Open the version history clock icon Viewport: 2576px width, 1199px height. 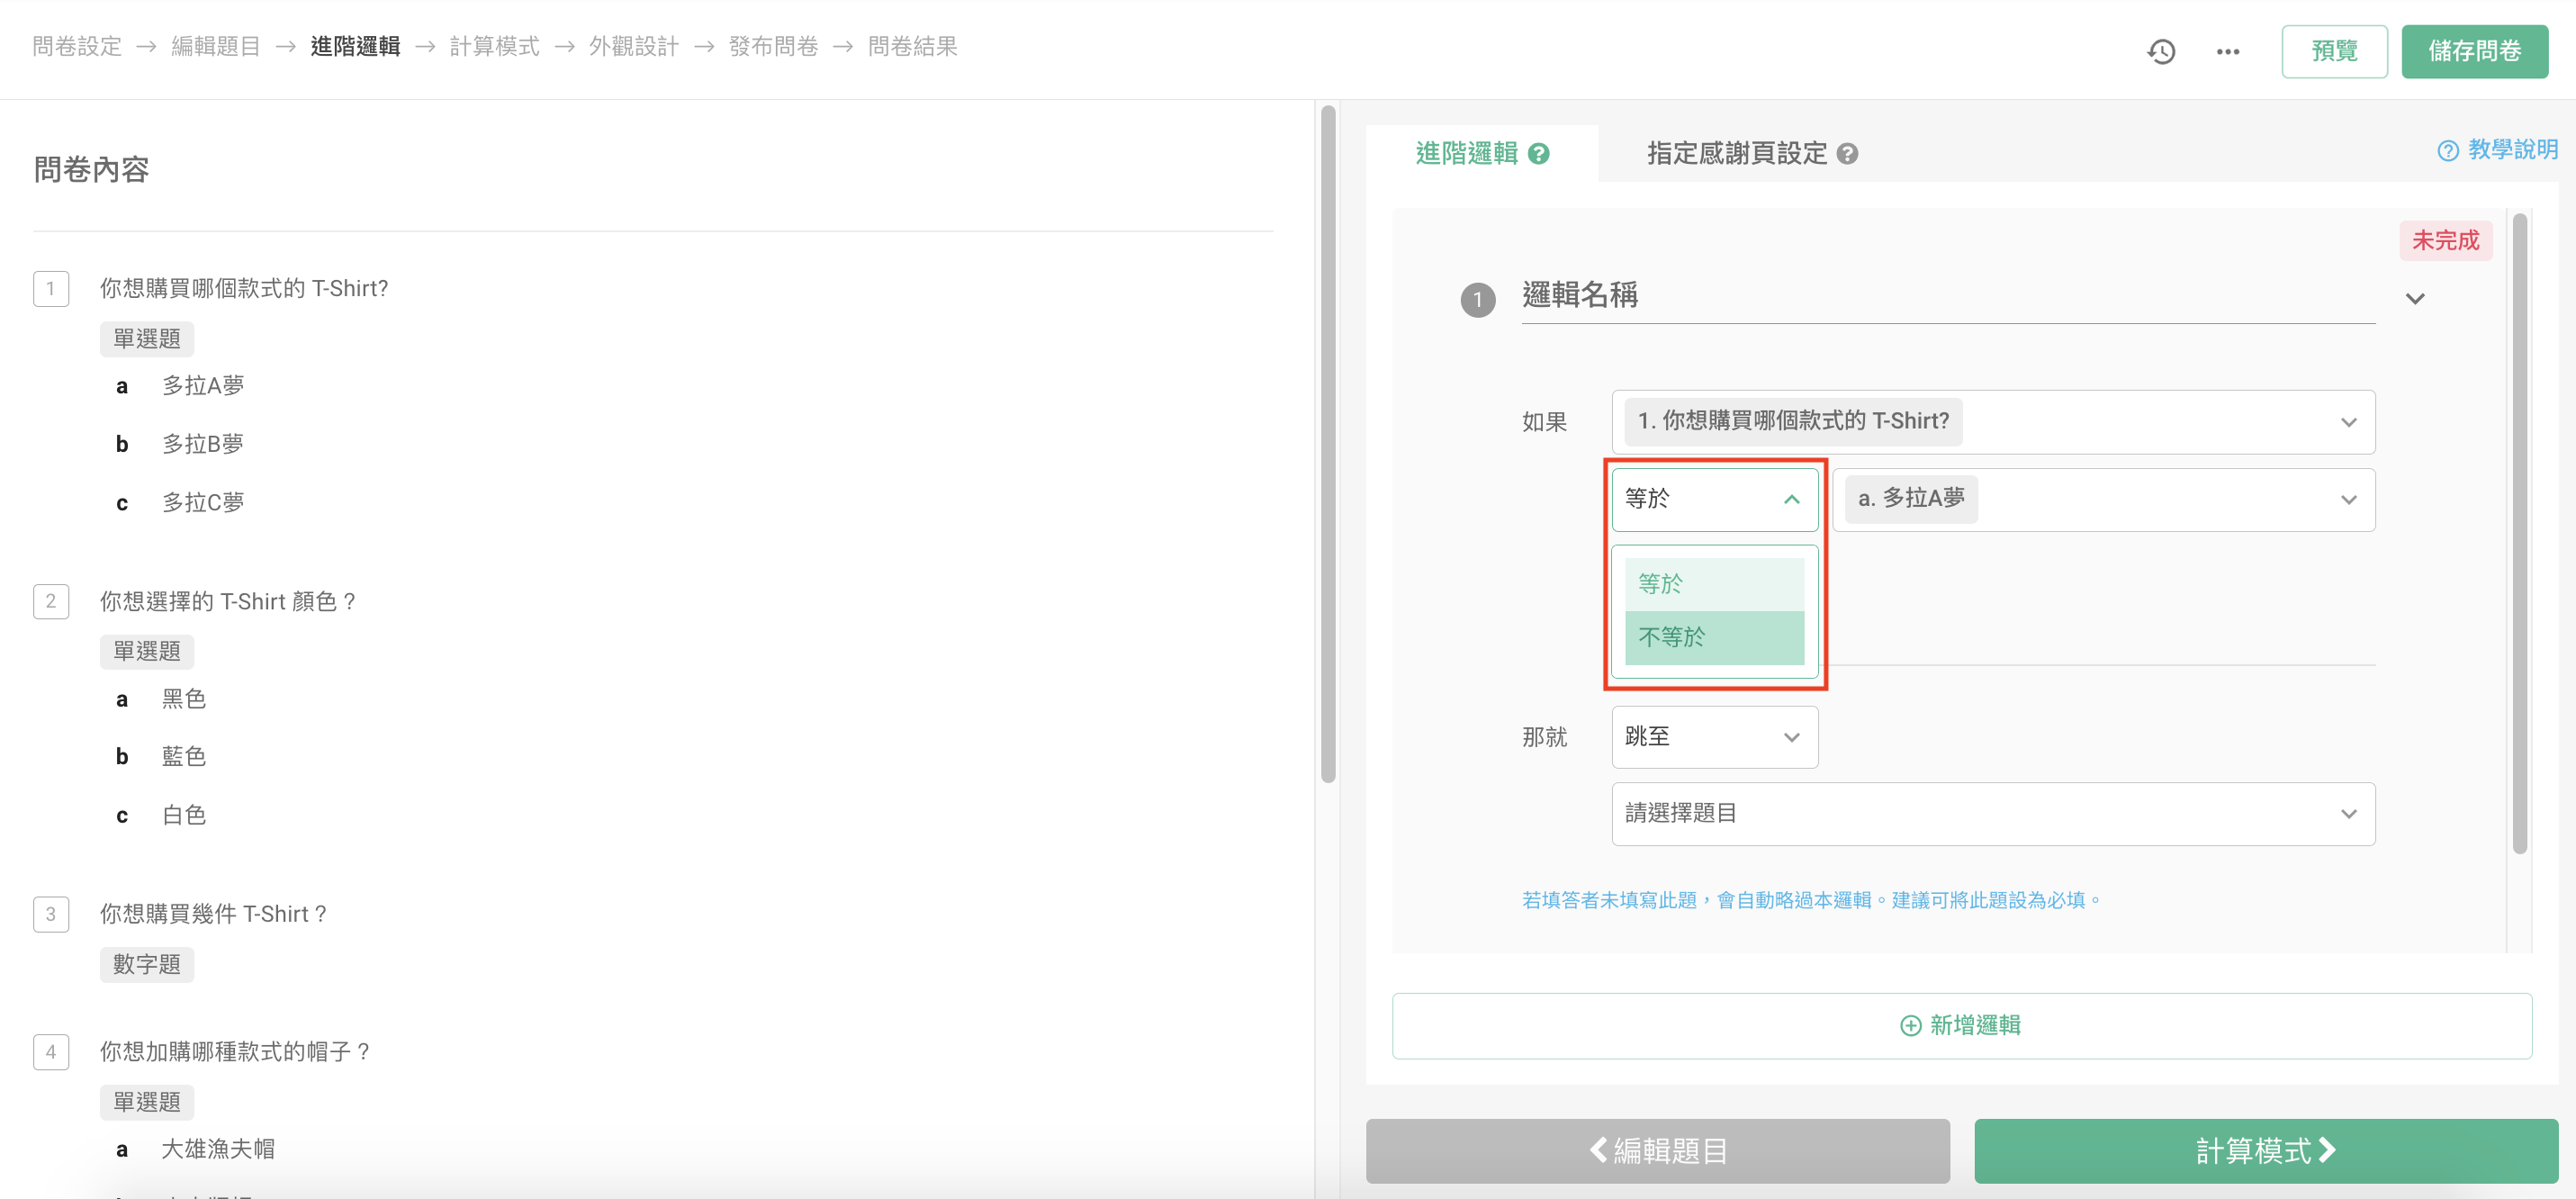2161,51
